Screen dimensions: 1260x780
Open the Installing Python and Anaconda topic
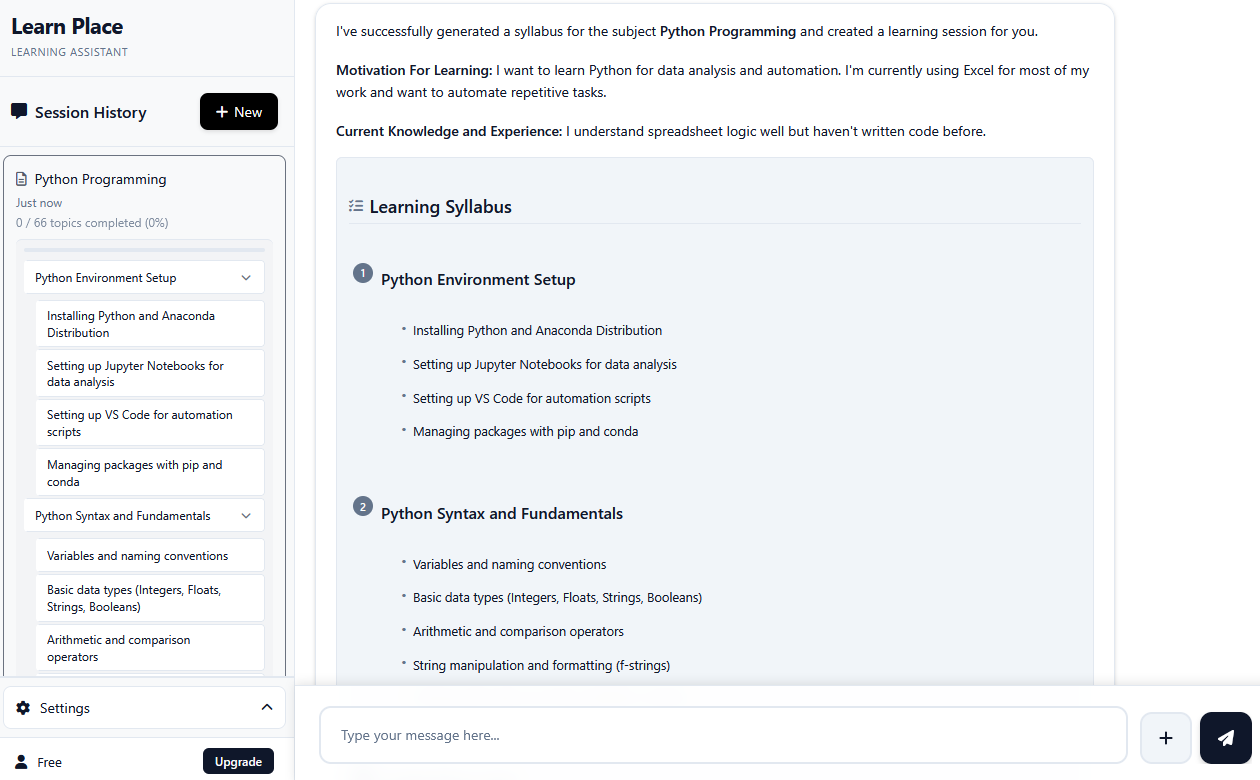149,324
